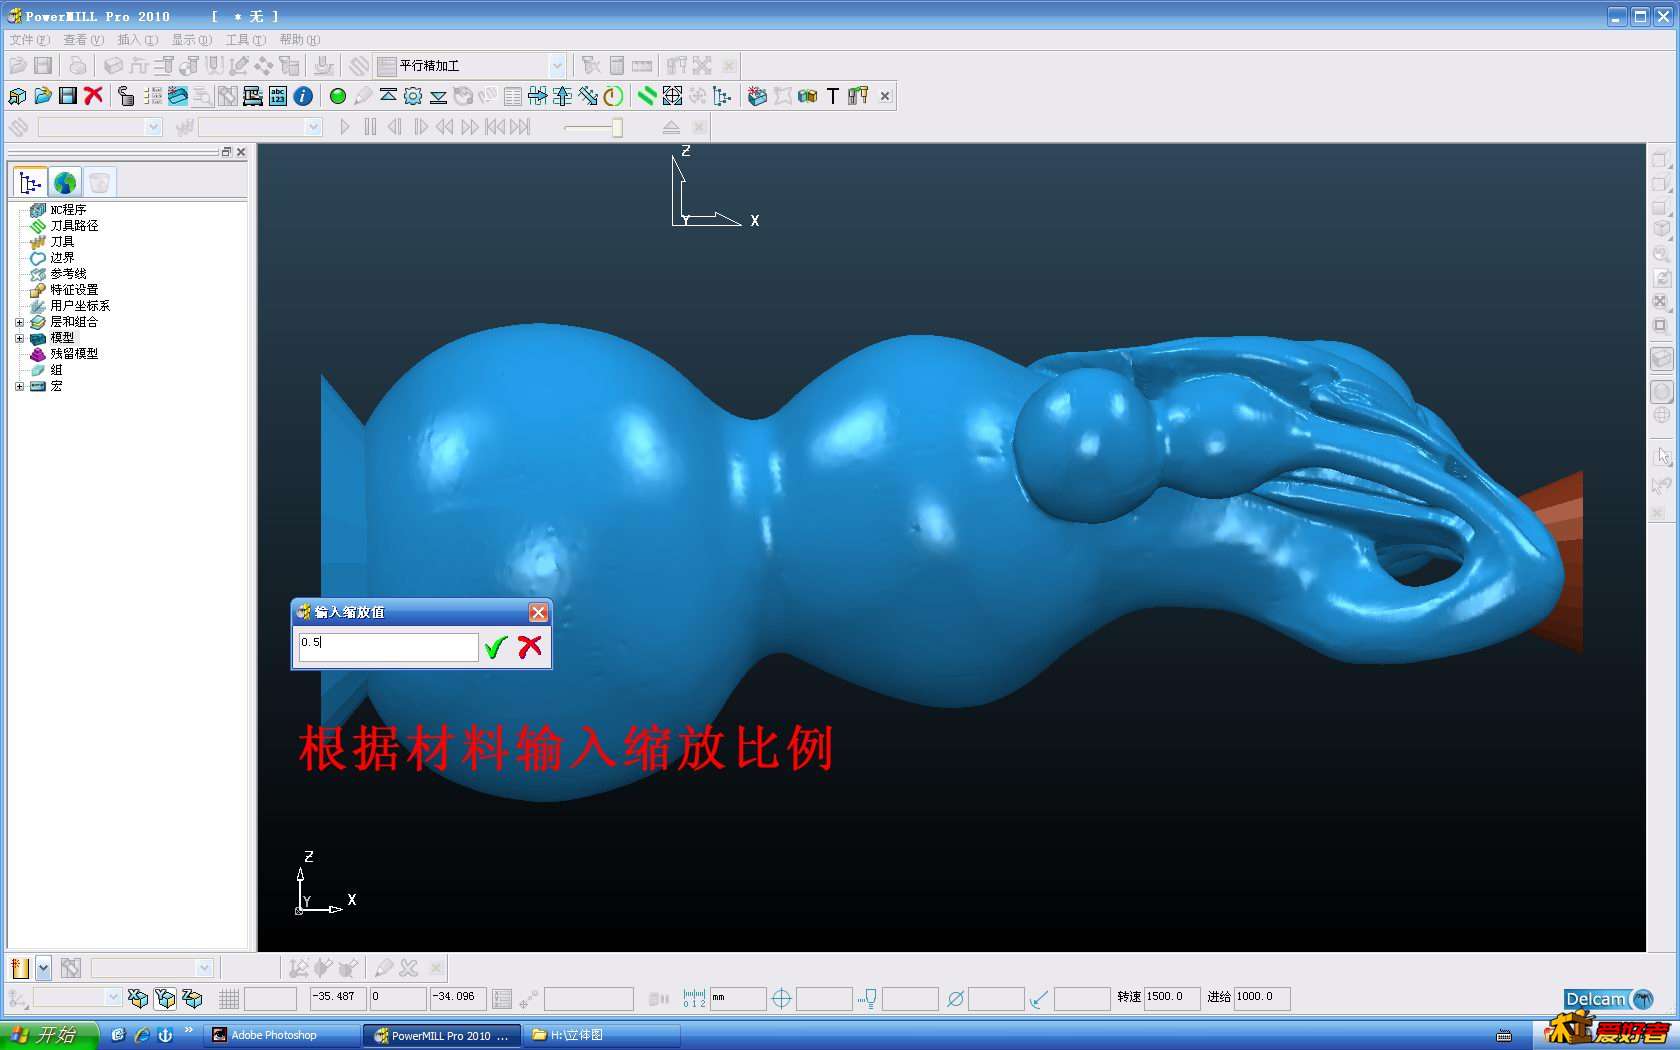Click the simulation speed slider handle
1680x1050 pixels.
(x=617, y=127)
